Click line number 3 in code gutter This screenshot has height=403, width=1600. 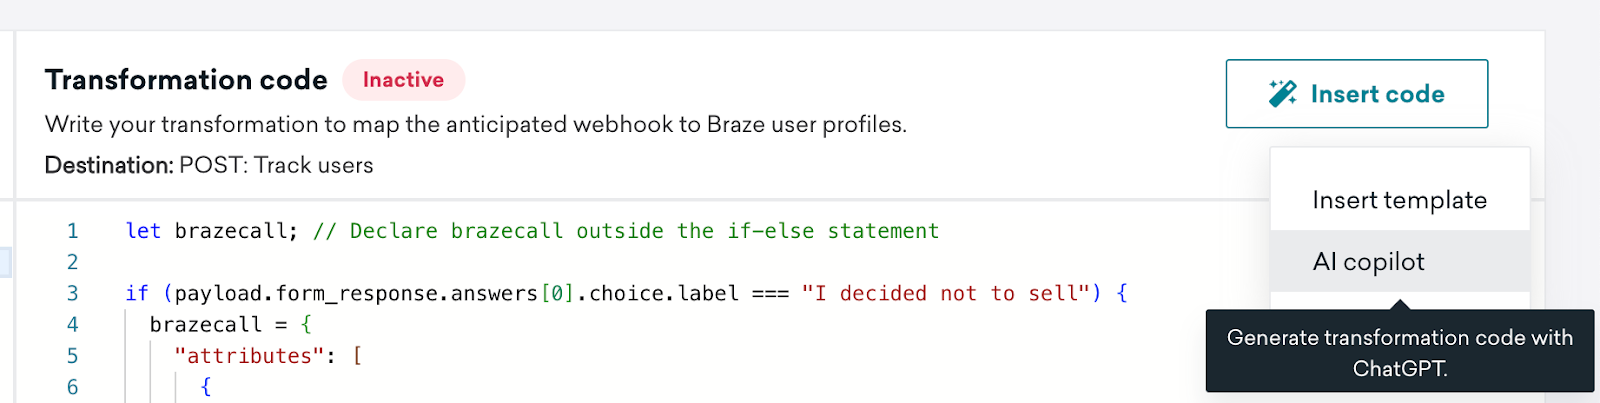(72, 293)
